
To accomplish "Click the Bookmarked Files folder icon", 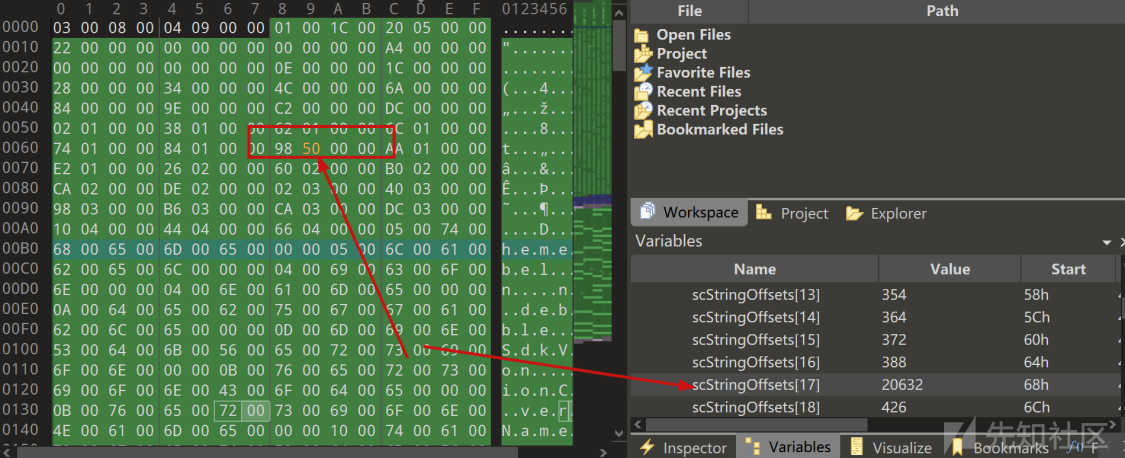I will 642,130.
